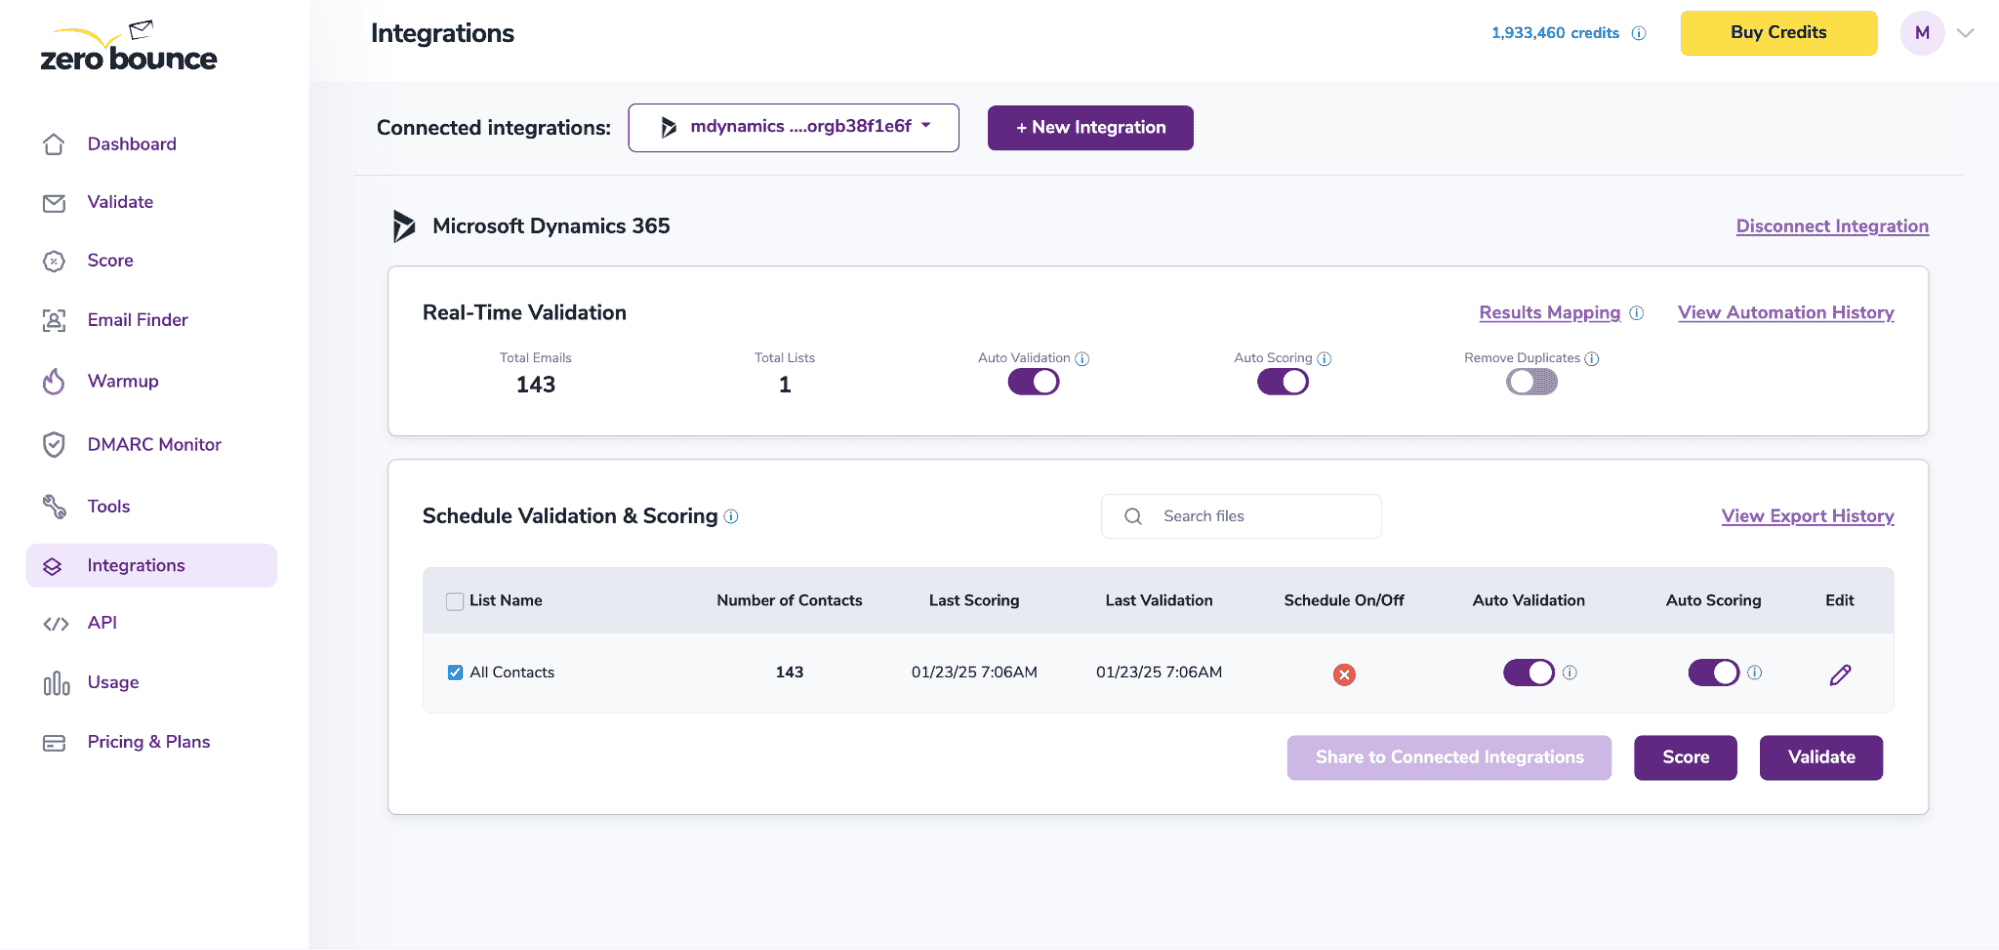This screenshot has height=950, width=1999.
Task: Click the Usage bar-chart icon
Action: pos(55,683)
